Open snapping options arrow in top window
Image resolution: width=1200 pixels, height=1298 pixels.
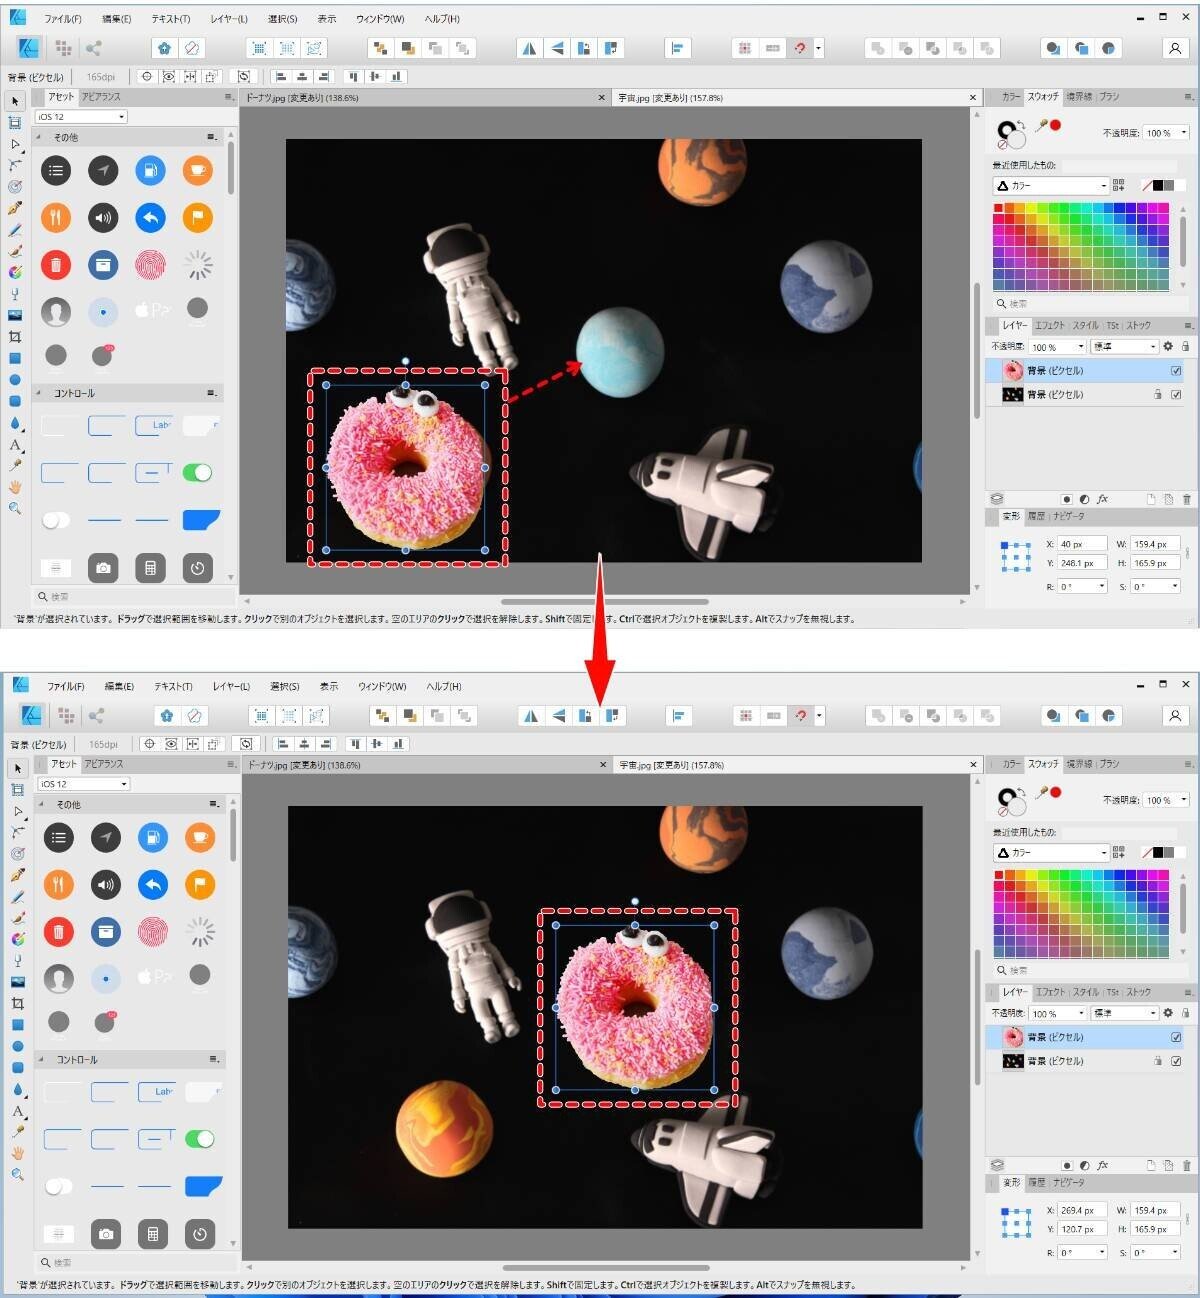(x=819, y=48)
